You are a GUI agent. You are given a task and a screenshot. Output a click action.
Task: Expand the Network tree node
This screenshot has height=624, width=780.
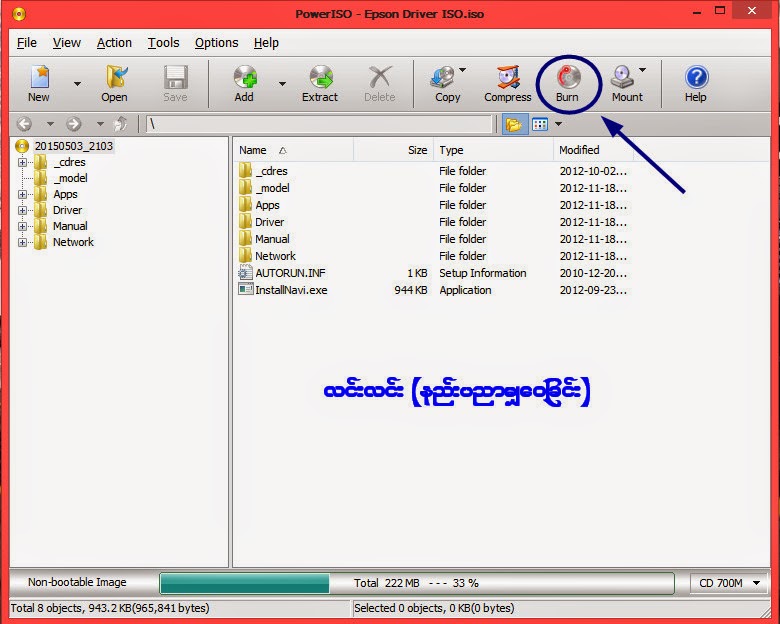[22, 242]
